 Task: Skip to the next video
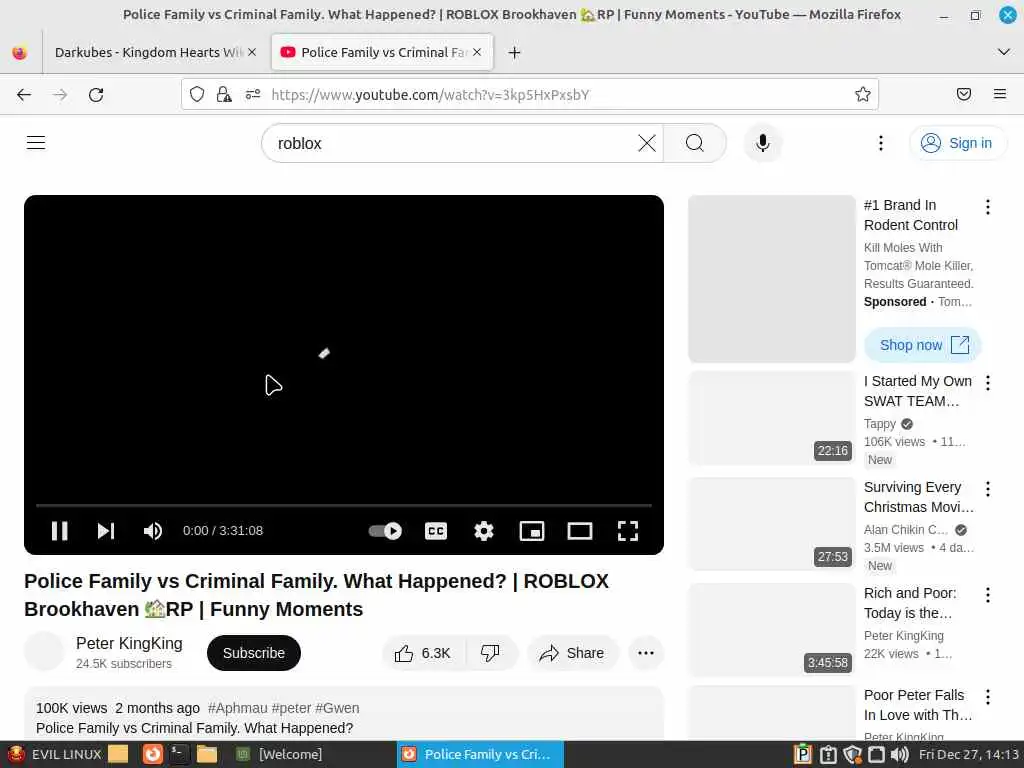[x=106, y=531]
